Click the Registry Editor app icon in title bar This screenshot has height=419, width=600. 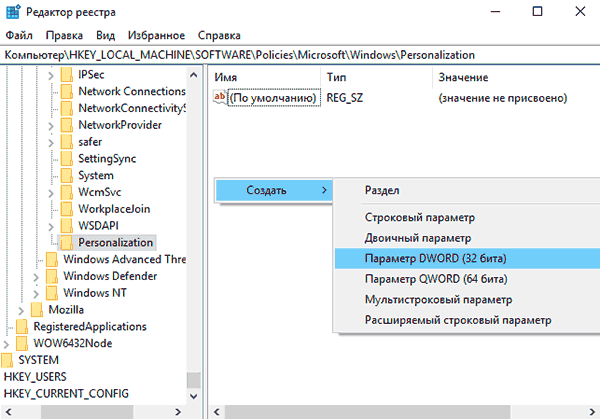[x=13, y=12]
